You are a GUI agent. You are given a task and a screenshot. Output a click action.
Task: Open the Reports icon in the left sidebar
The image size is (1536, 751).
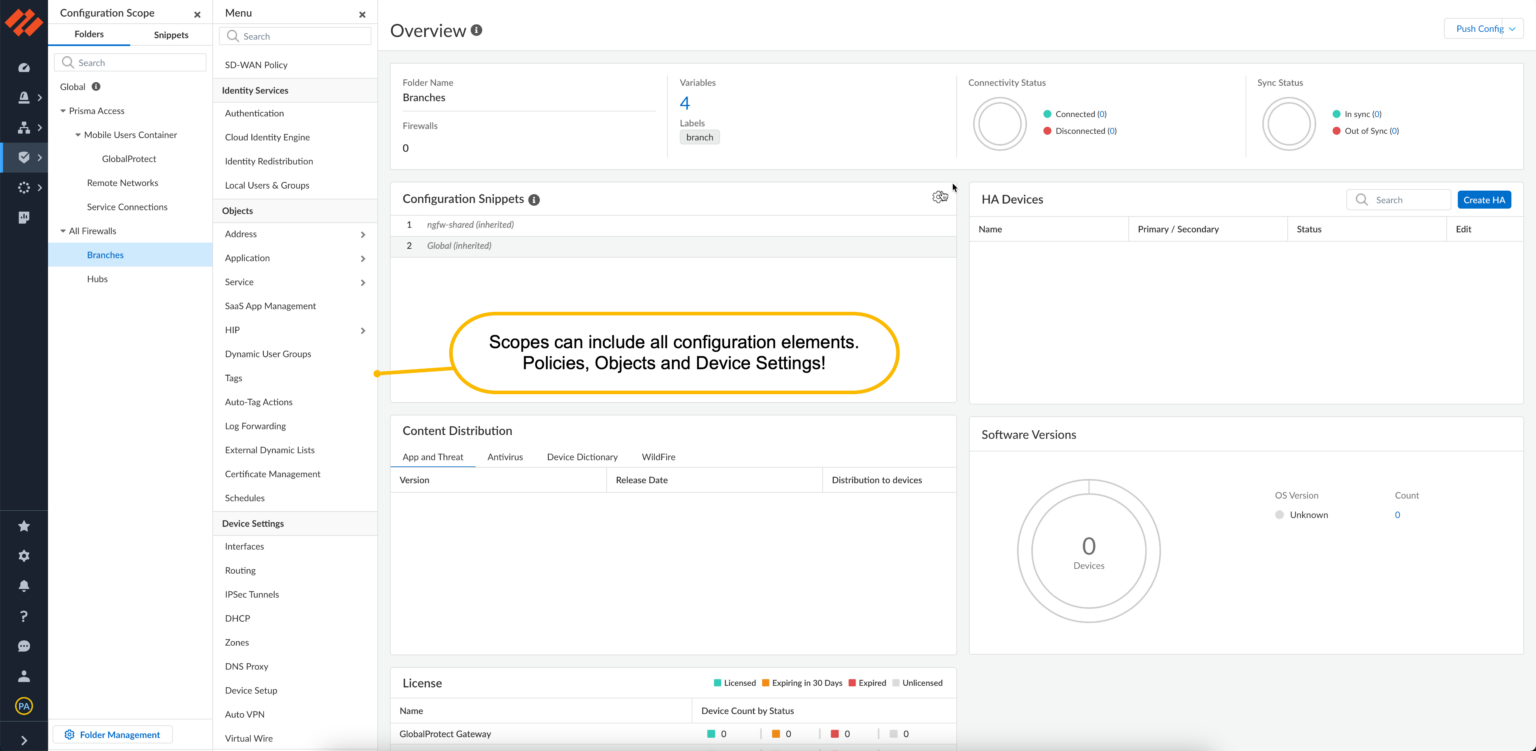click(24, 217)
